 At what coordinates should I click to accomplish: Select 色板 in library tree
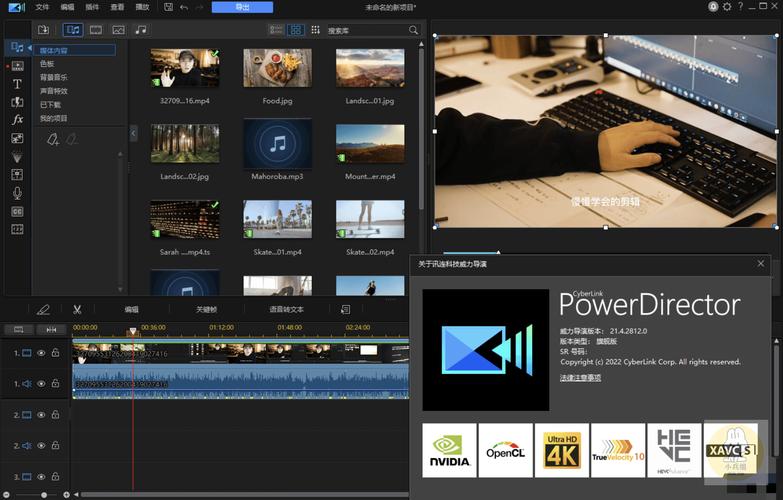[47, 64]
